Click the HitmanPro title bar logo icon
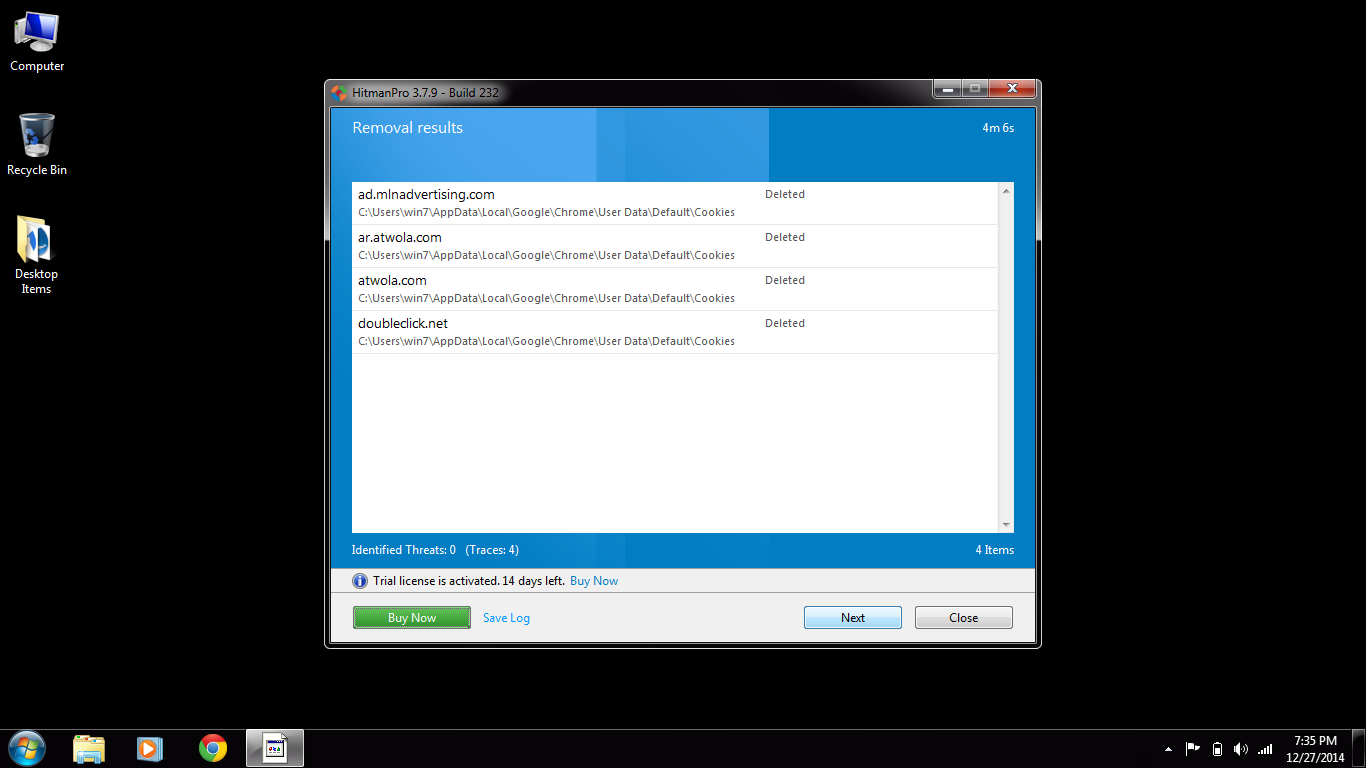1366x768 pixels. (x=340, y=92)
